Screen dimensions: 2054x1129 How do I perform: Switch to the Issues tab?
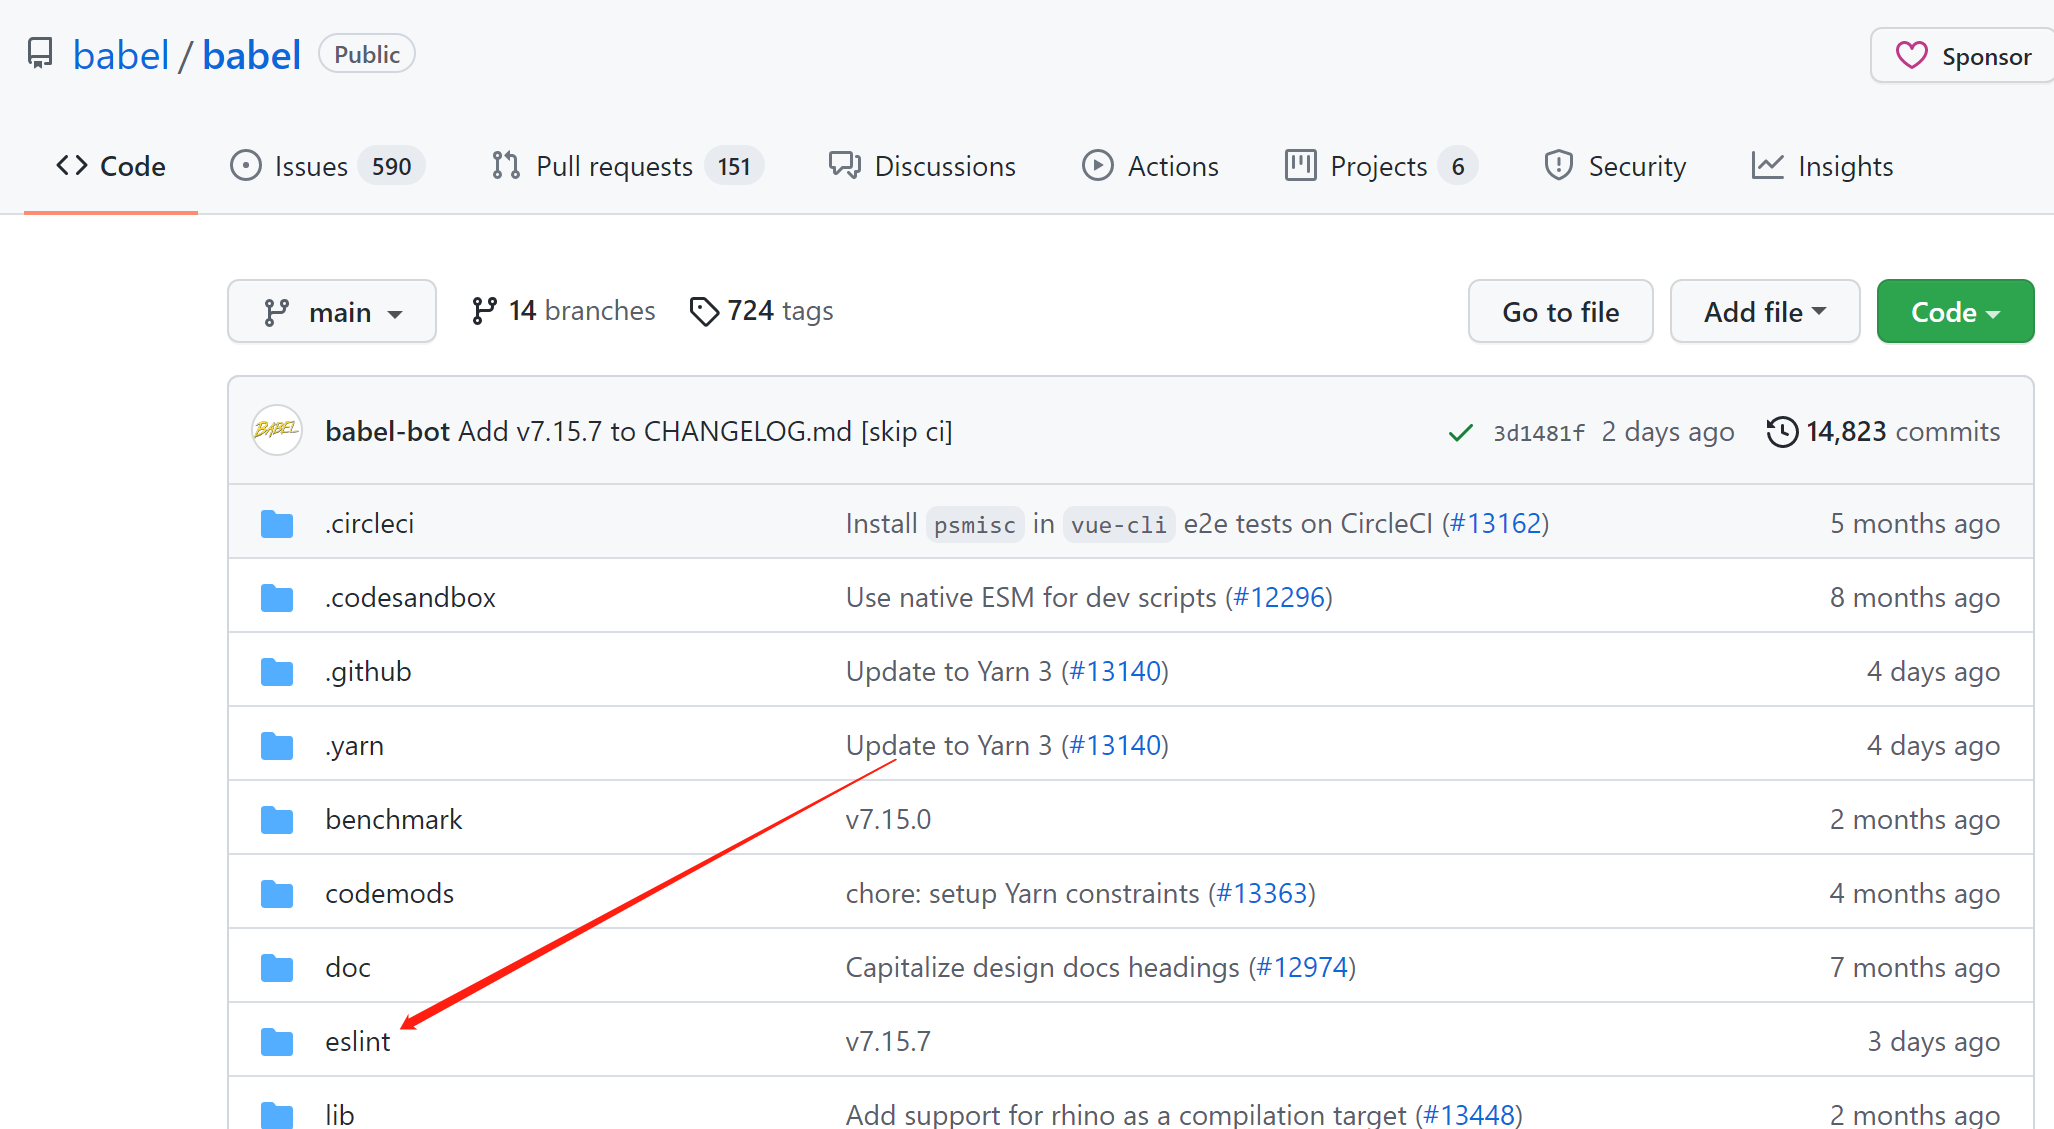point(326,166)
